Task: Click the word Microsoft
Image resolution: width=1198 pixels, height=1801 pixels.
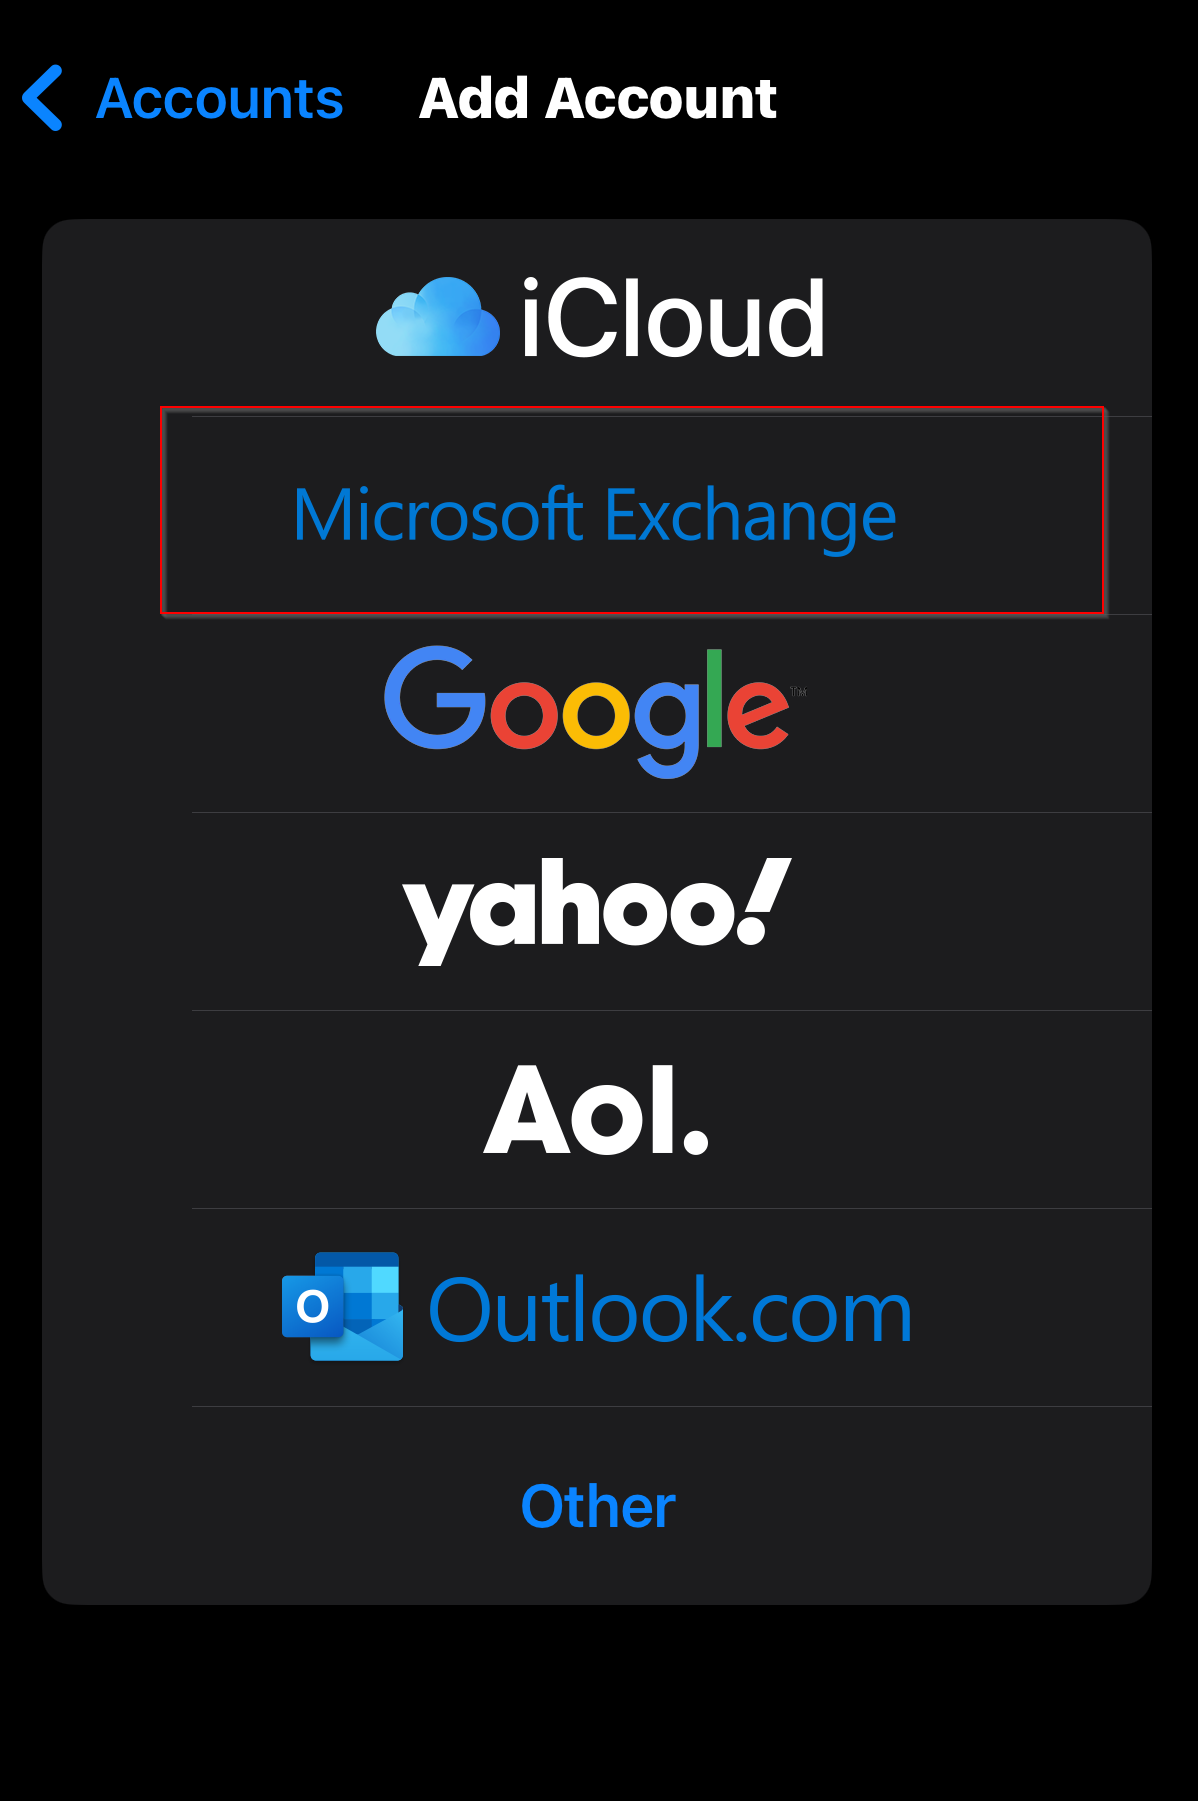Action: tap(438, 515)
